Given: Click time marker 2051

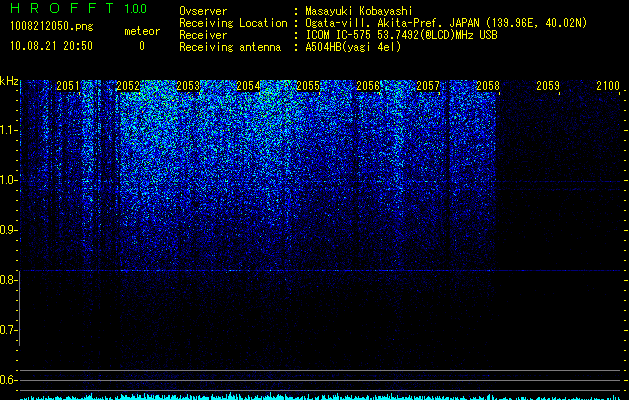Looking at the screenshot, I should point(68,86).
